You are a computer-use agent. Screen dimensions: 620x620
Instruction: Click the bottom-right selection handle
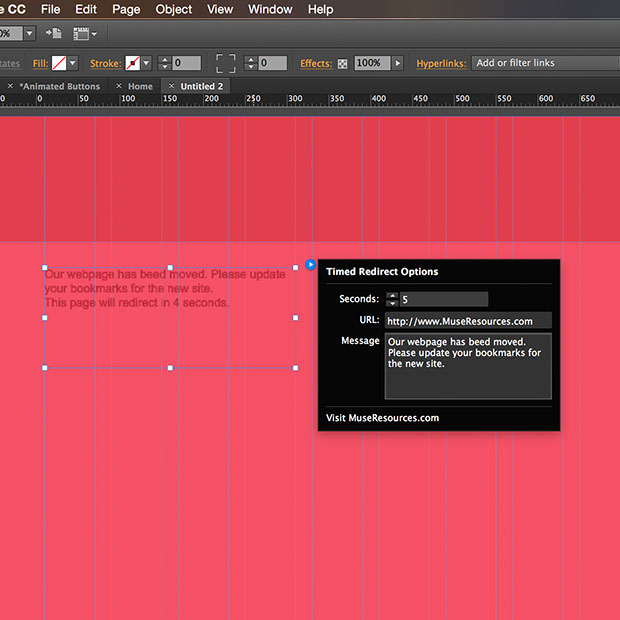[295, 368]
